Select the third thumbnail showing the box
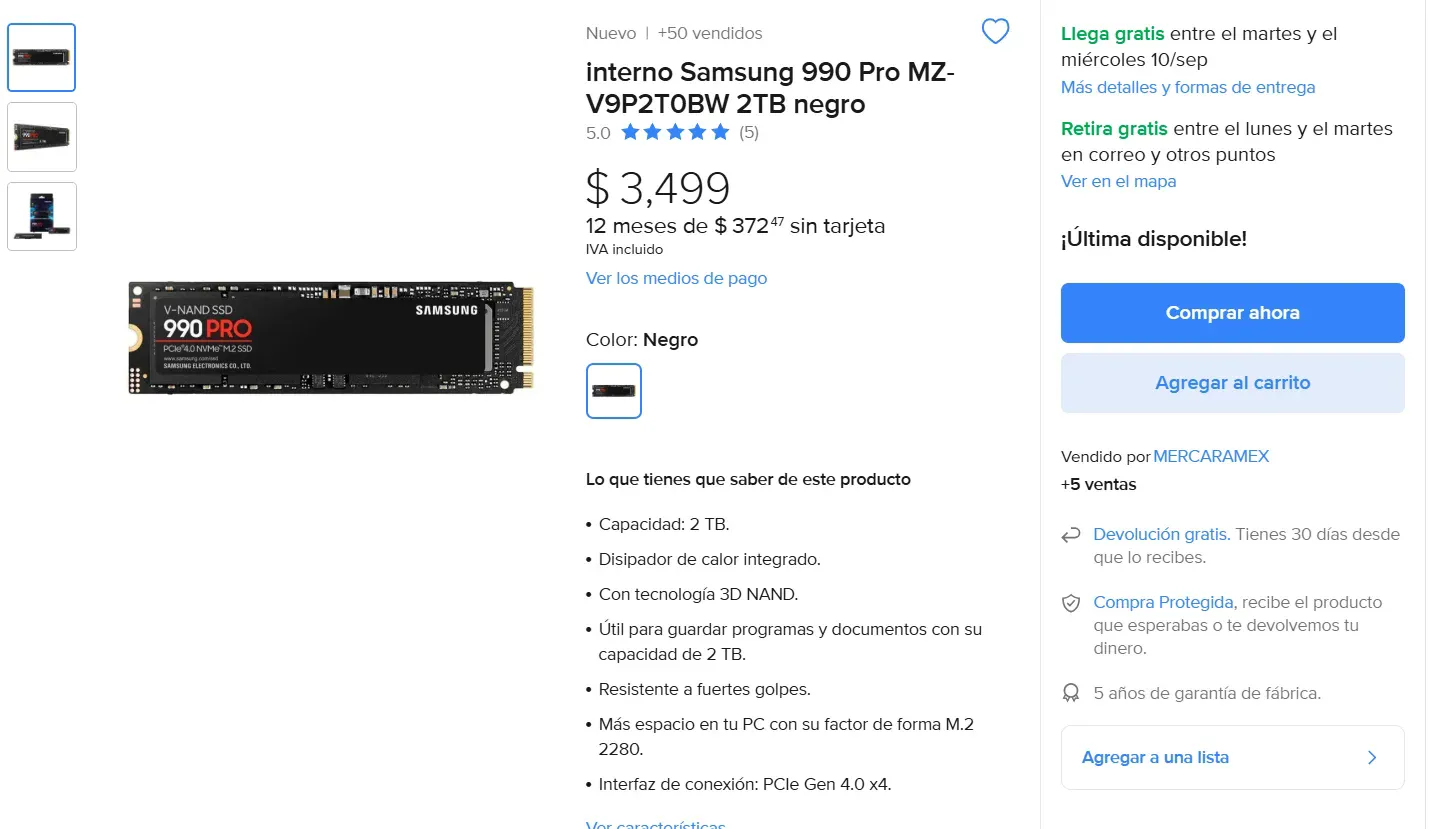Screen dimensions: 1445x829 point(42,216)
